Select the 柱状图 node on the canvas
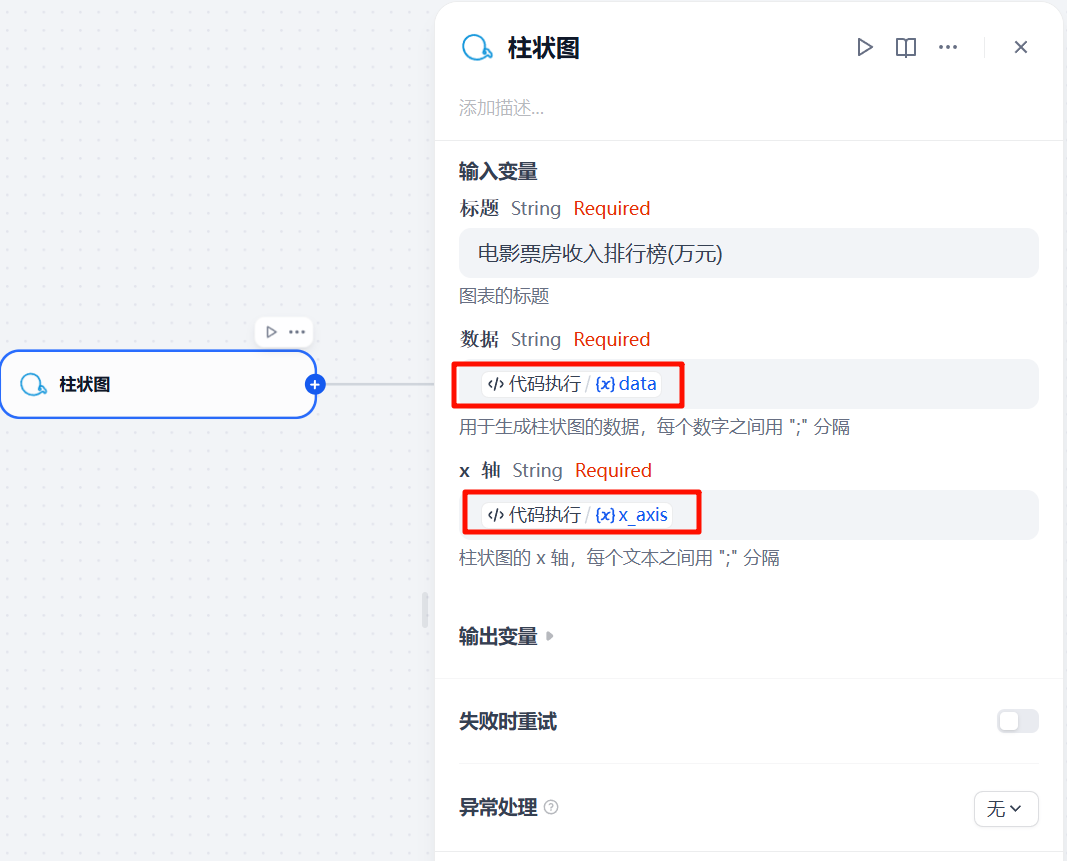 [158, 385]
